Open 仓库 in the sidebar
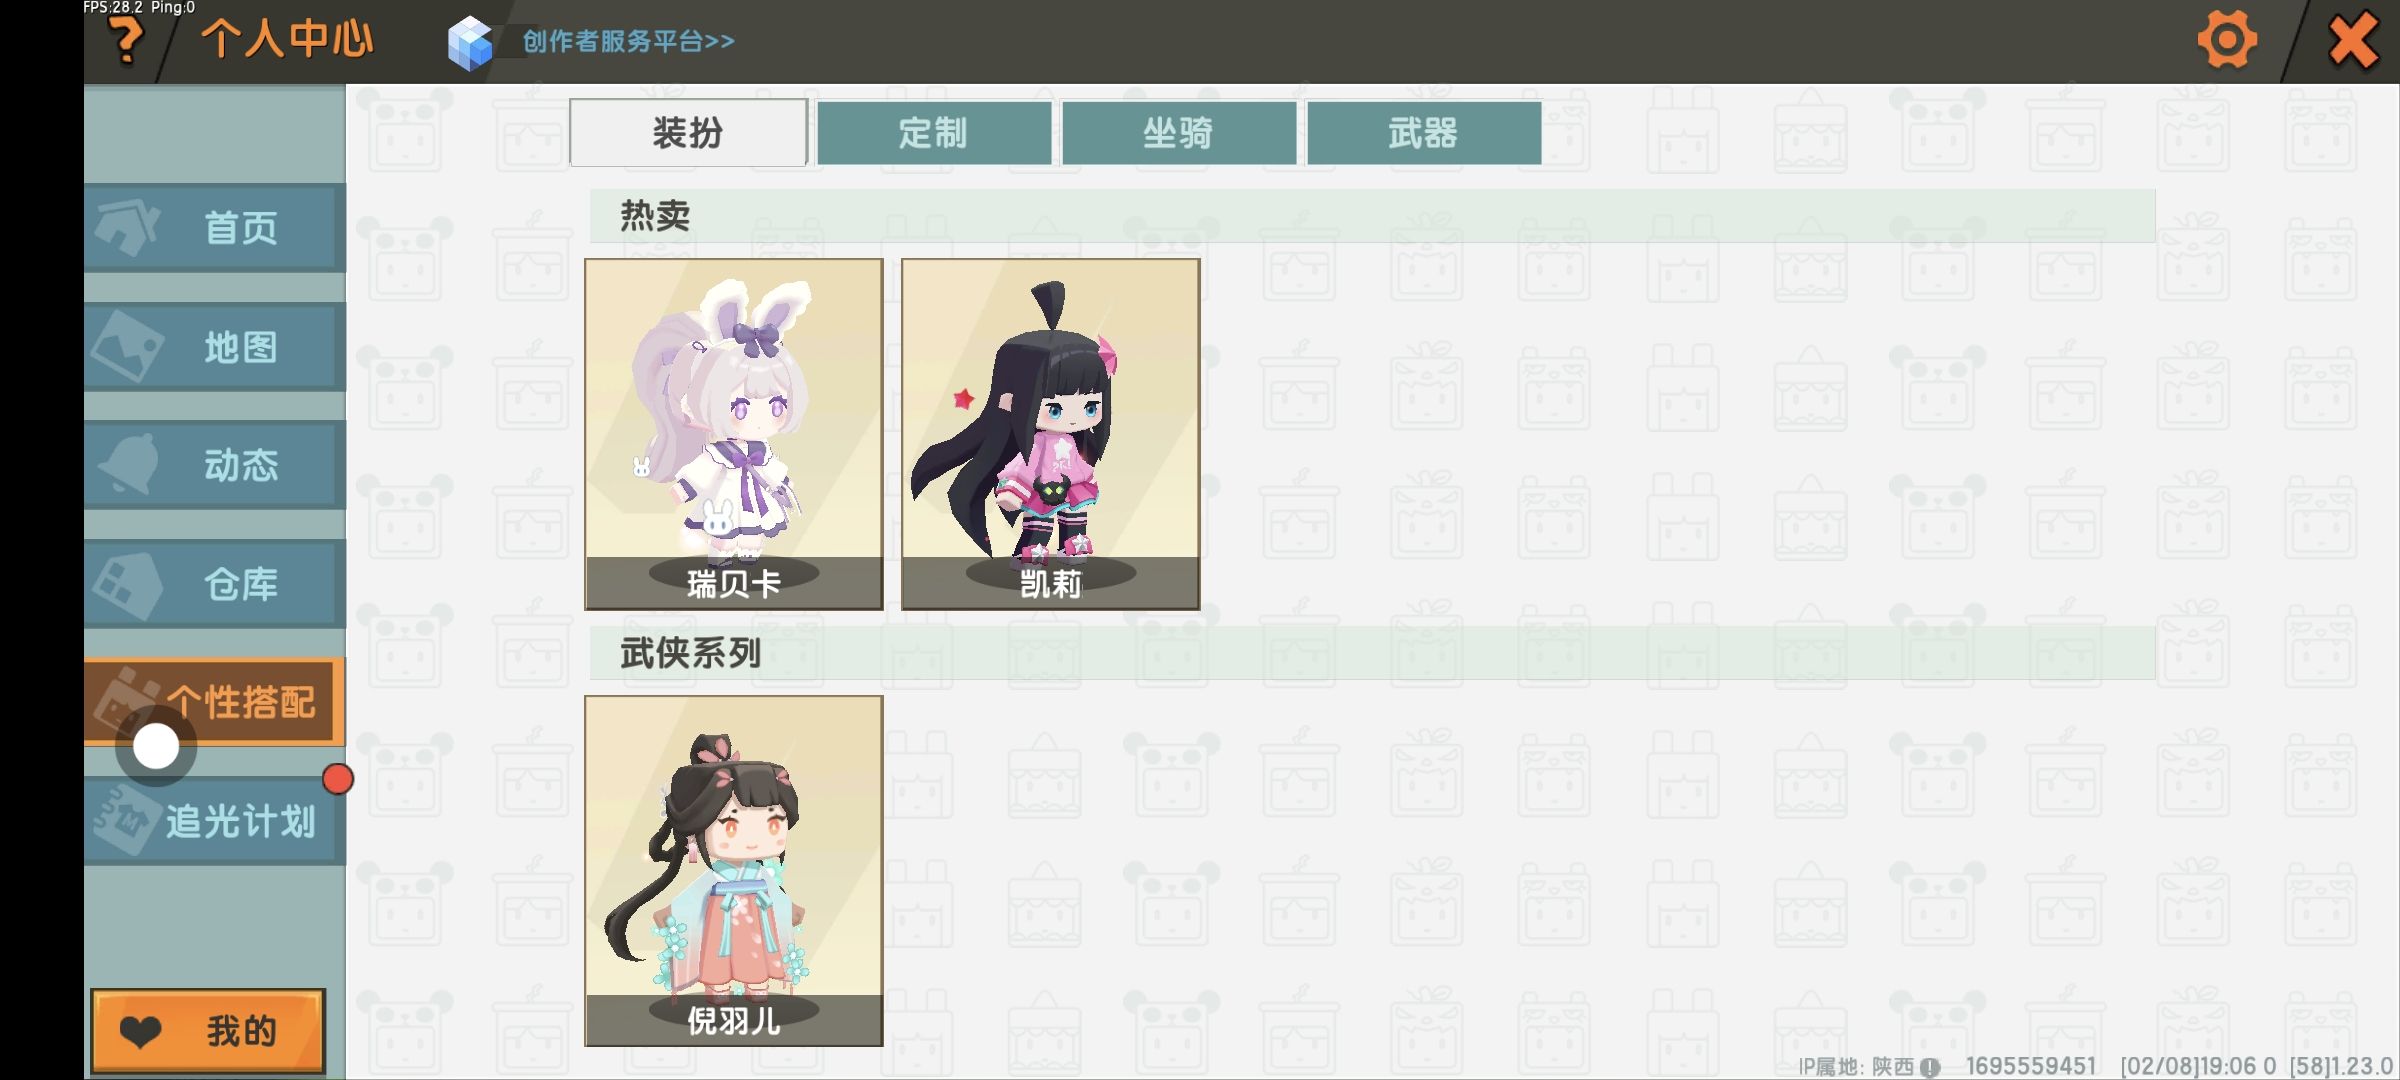Screen dimensions: 2400x1080 click(x=214, y=584)
